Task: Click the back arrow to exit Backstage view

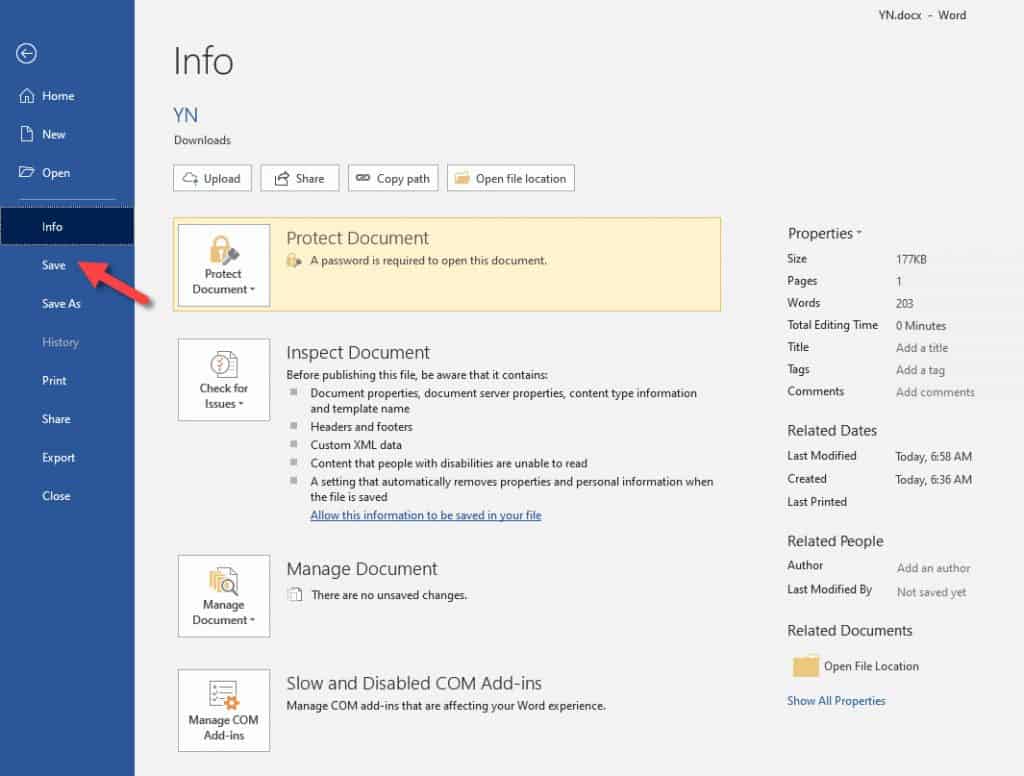Action: [26, 54]
